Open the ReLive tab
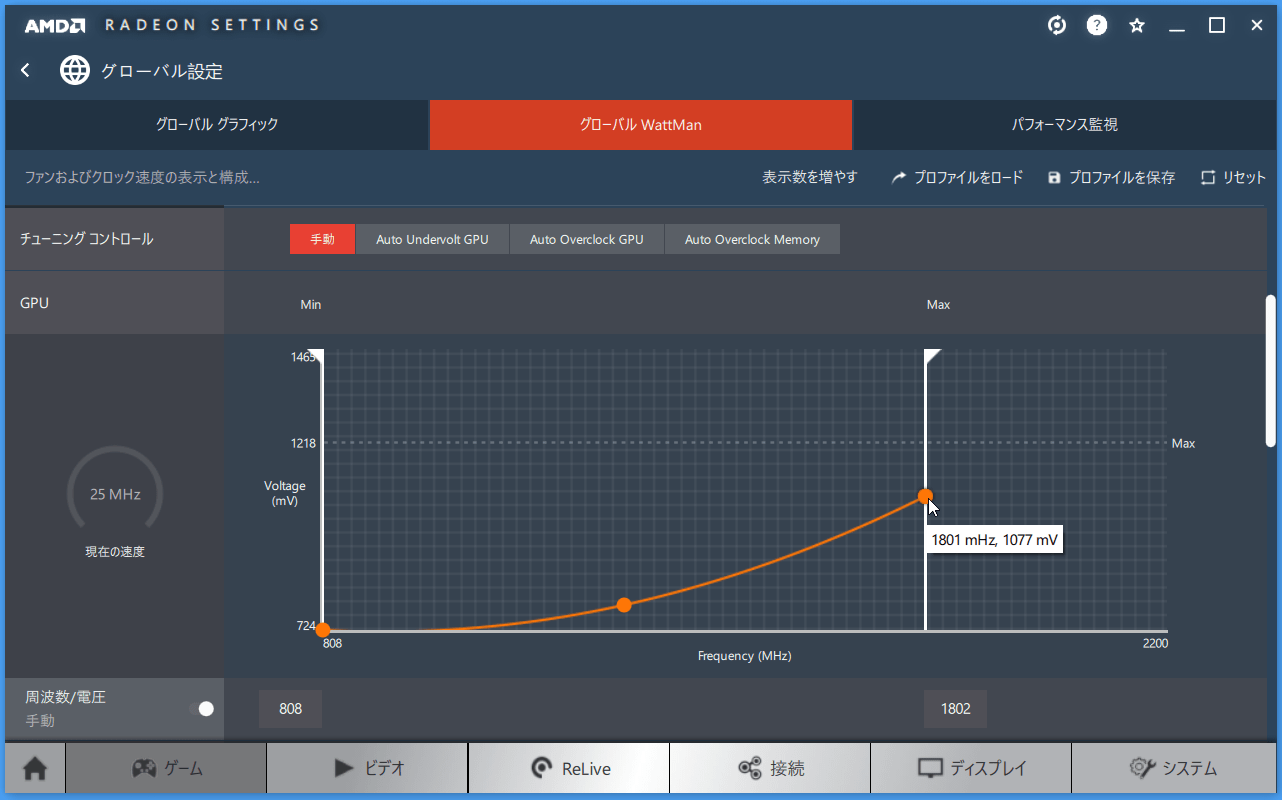The width and height of the screenshot is (1282, 800). click(569, 768)
